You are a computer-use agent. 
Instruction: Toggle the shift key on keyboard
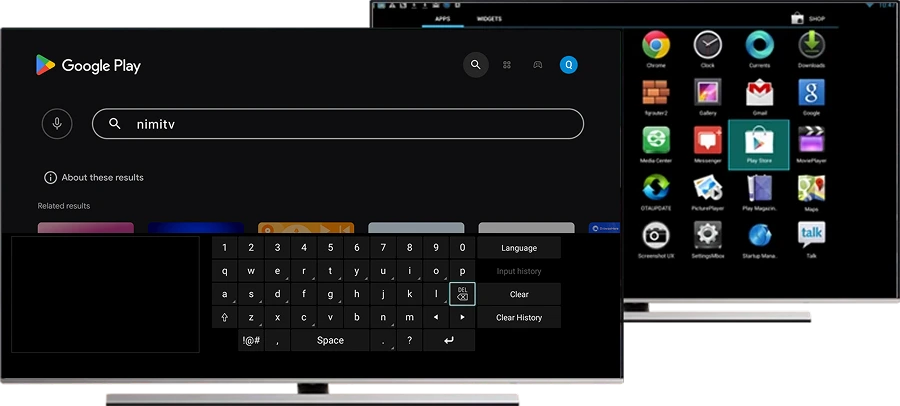[224, 317]
